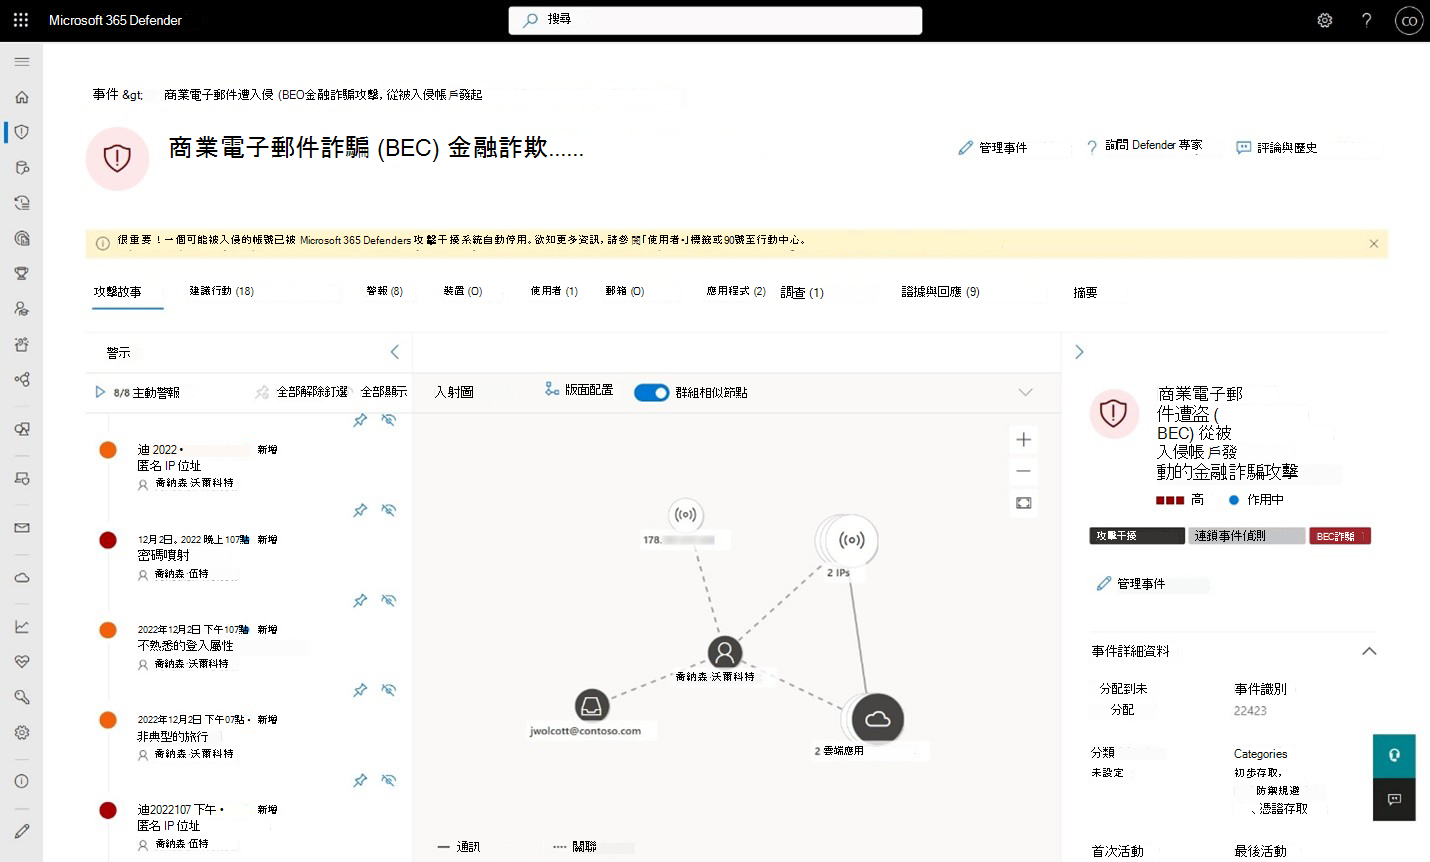Click the pencil customize navigation icon
This screenshot has width=1430, height=862.
point(22,831)
